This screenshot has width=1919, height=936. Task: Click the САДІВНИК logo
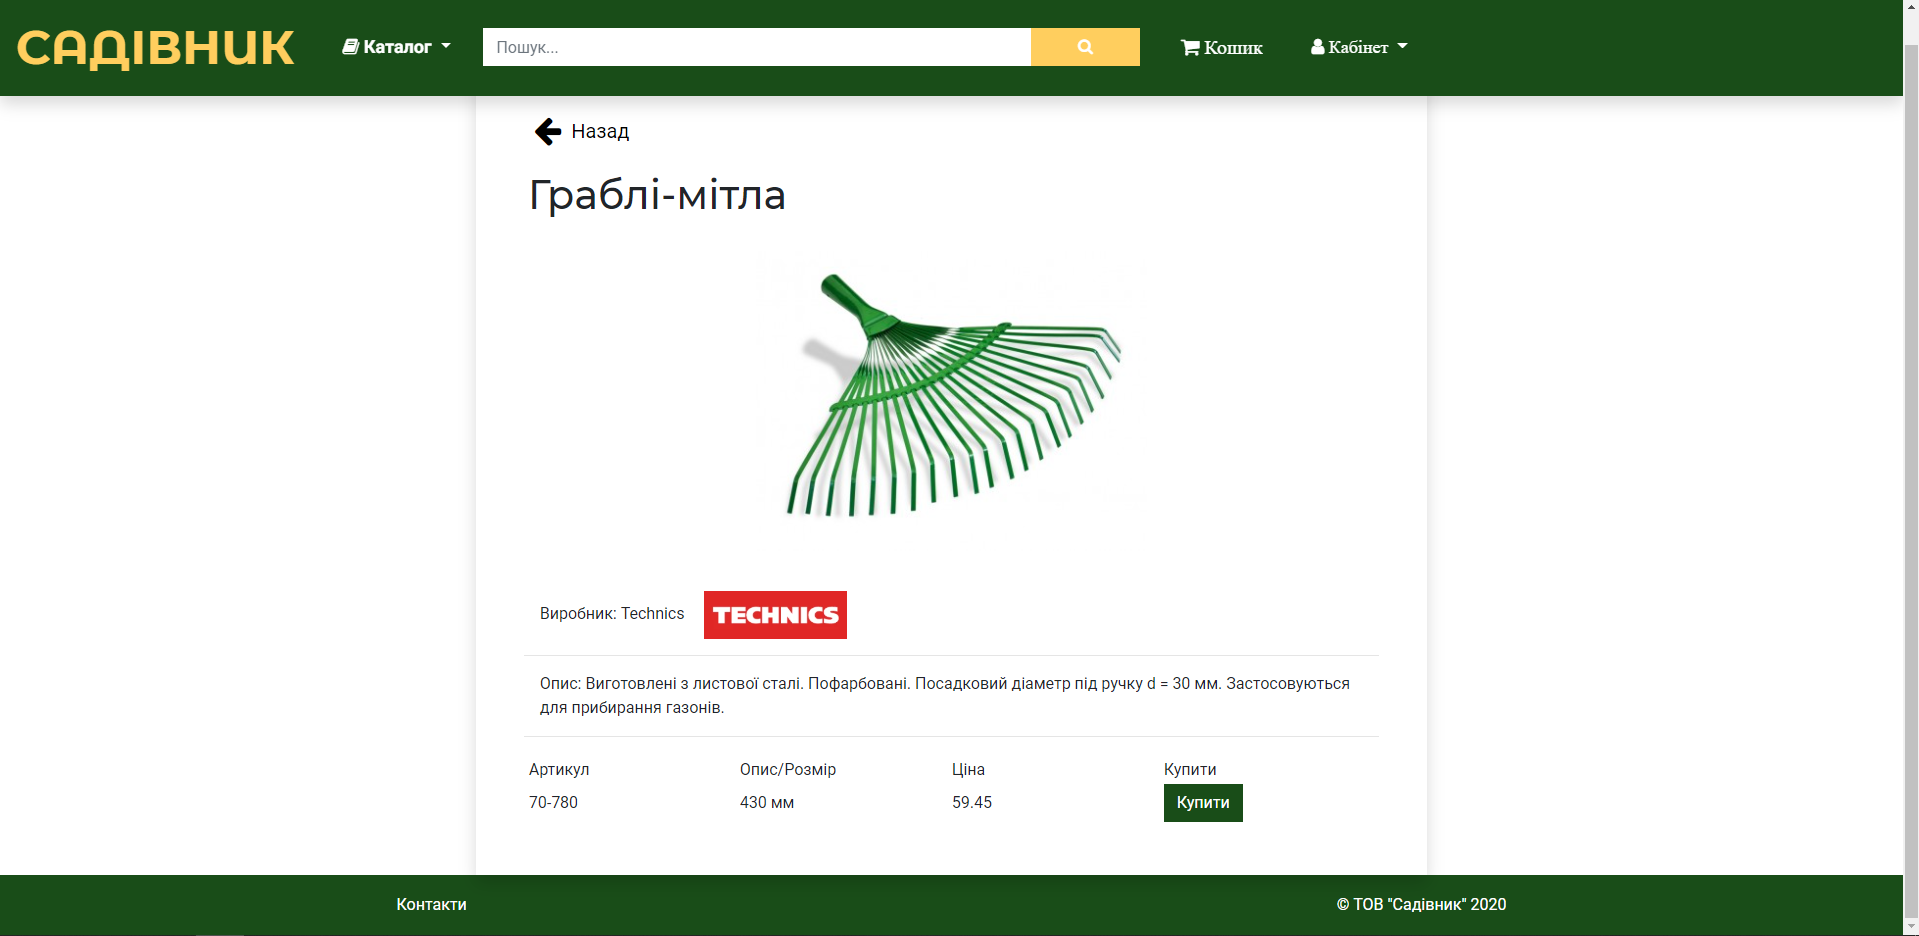(155, 46)
